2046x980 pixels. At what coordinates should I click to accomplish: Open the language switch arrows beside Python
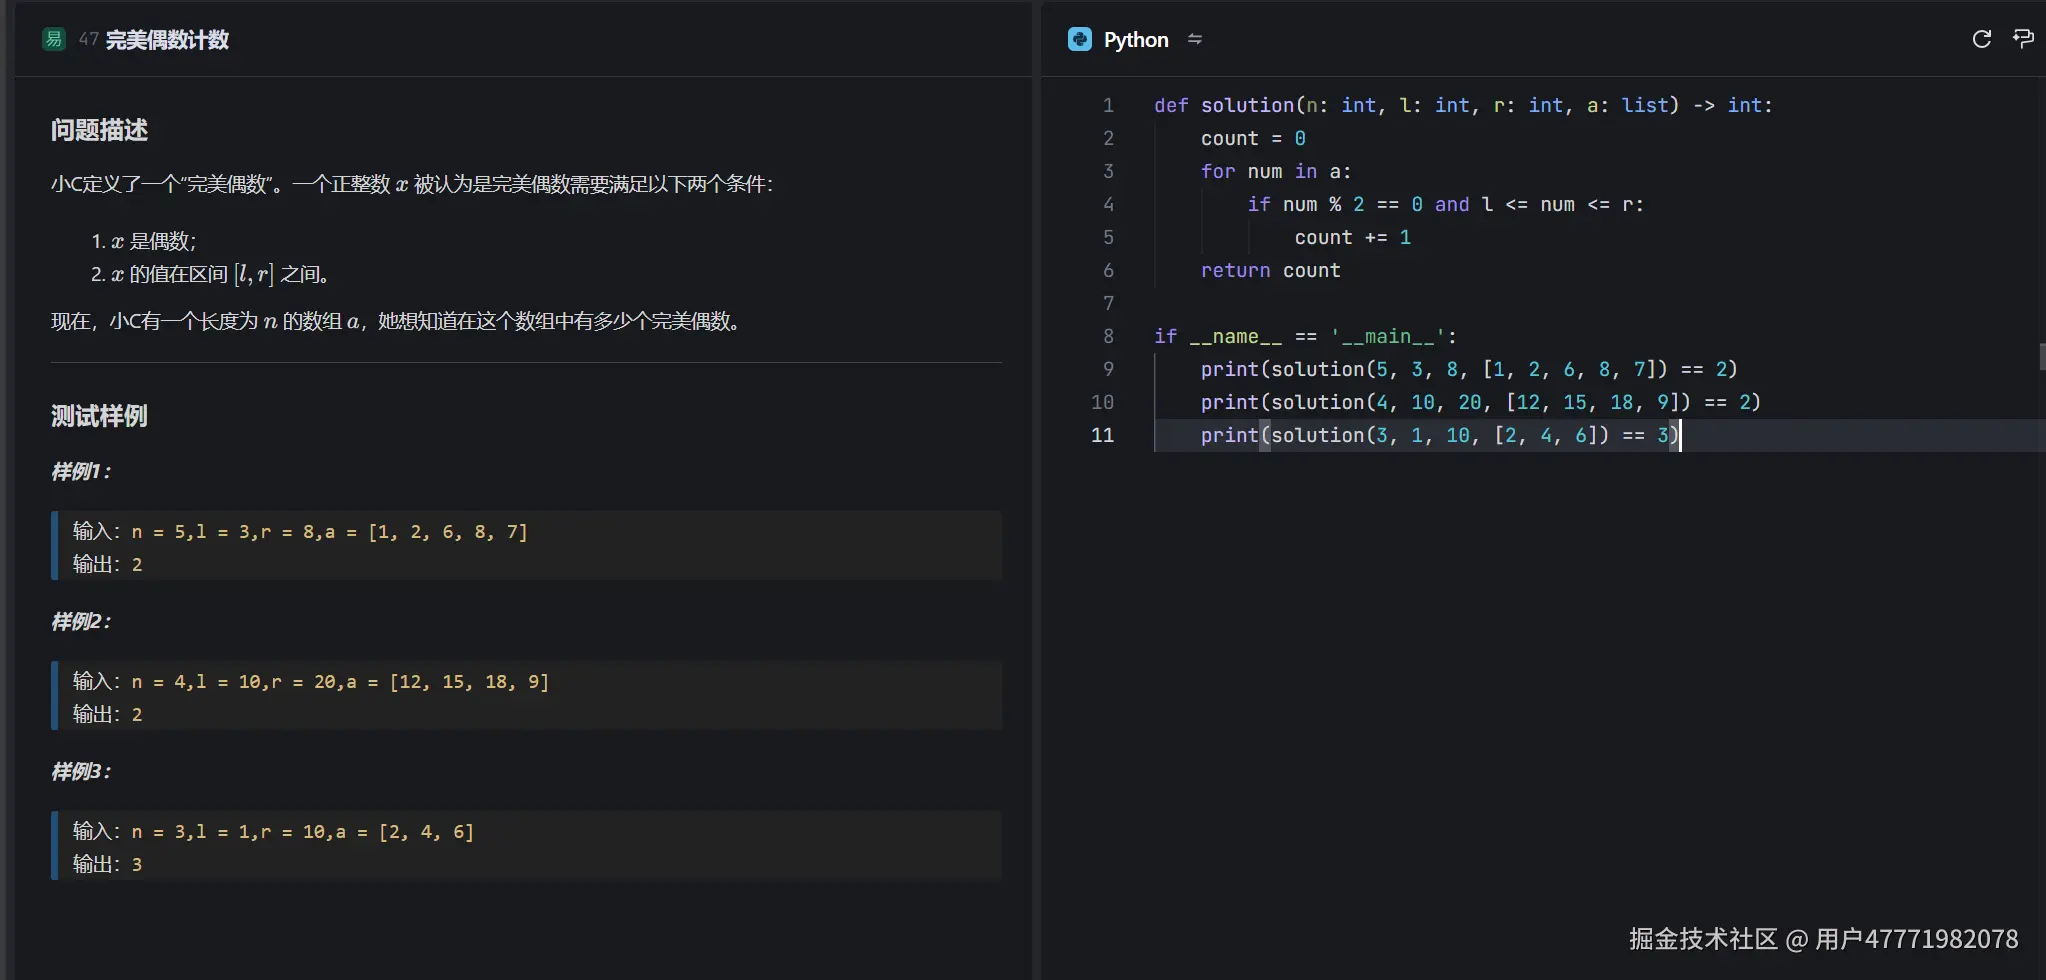tap(1195, 39)
